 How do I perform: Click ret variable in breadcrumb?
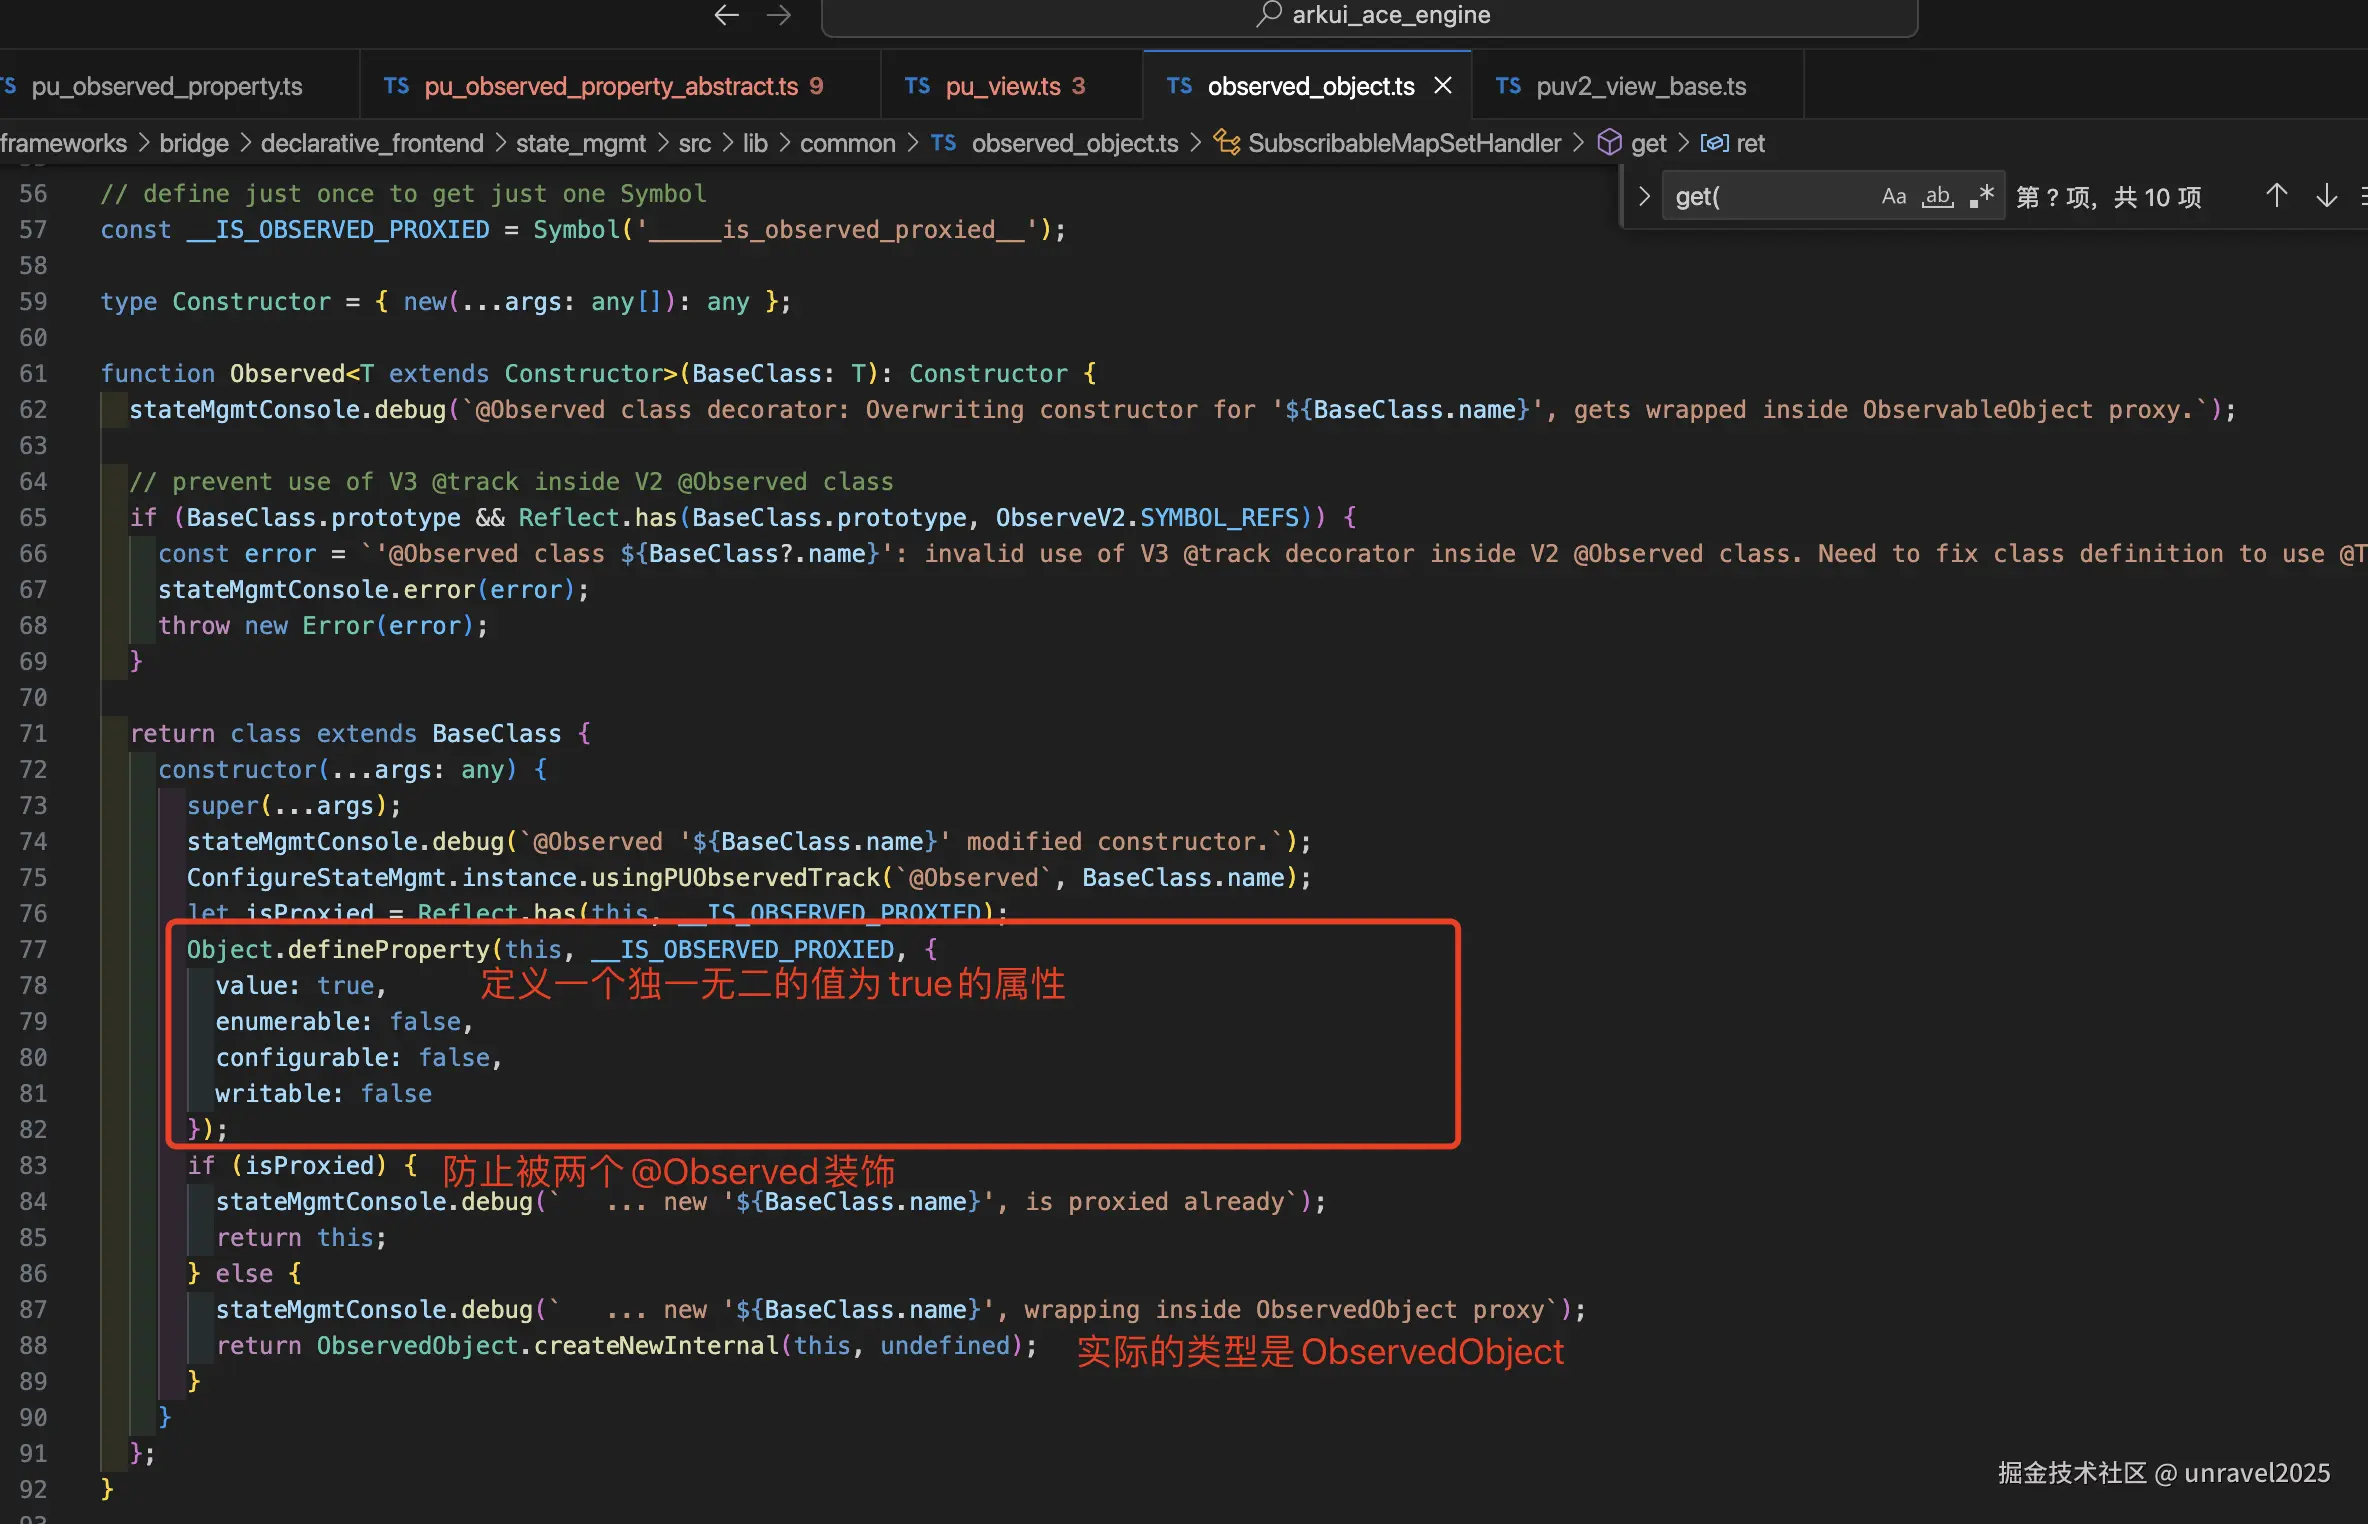(x=1750, y=143)
